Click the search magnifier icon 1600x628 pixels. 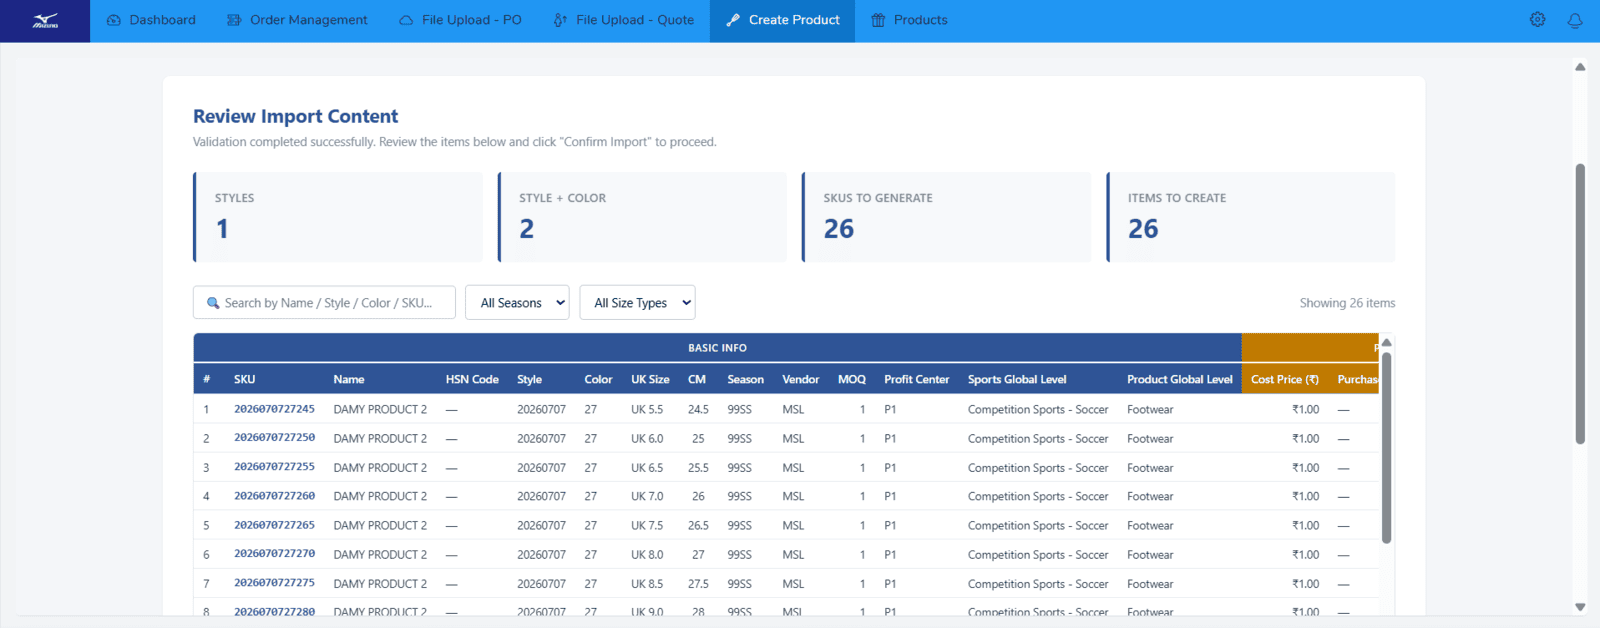pos(213,303)
